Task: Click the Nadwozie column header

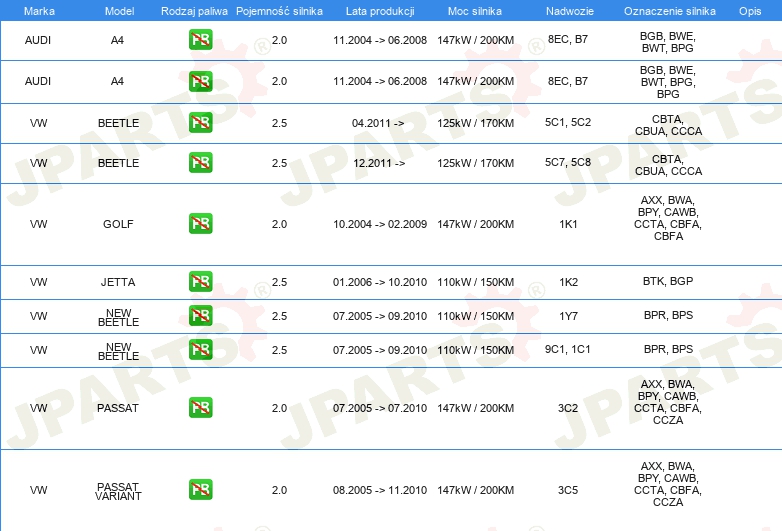Action: [x=570, y=11]
